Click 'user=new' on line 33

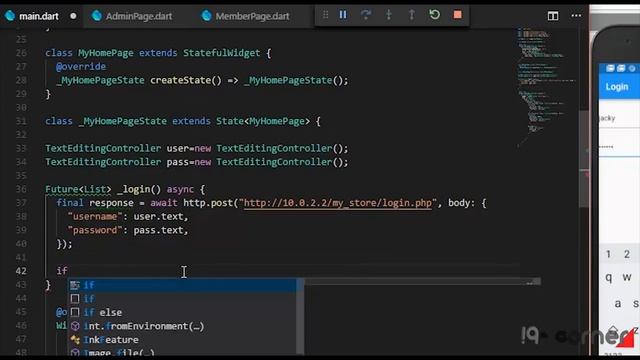point(189,149)
